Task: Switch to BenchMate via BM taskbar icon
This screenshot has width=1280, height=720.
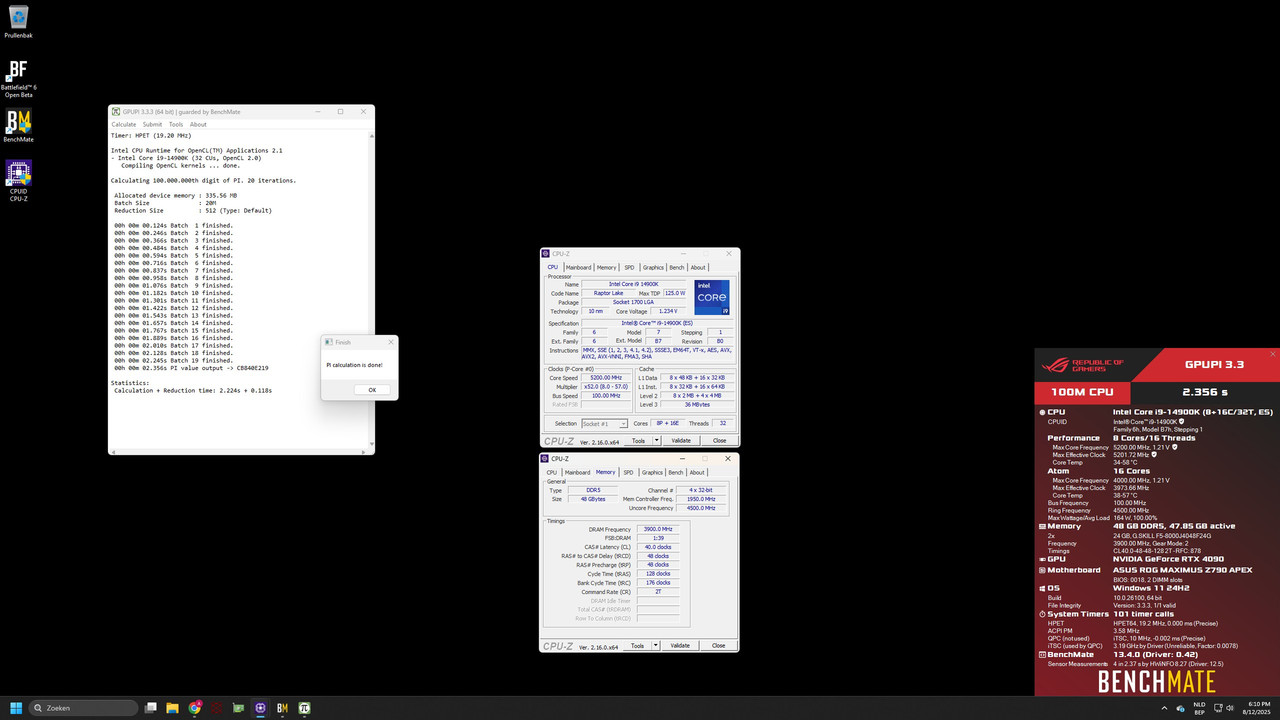Action: tap(283, 708)
